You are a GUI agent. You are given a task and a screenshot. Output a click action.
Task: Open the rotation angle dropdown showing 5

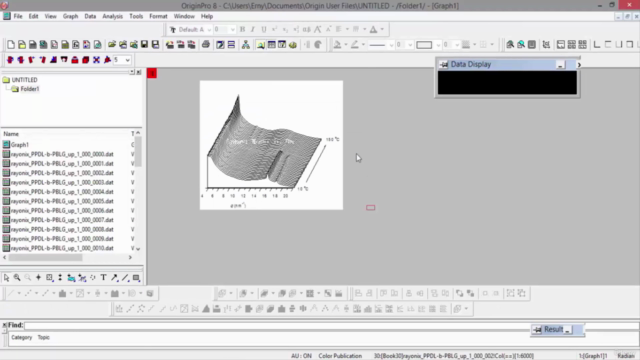click(x=128, y=60)
